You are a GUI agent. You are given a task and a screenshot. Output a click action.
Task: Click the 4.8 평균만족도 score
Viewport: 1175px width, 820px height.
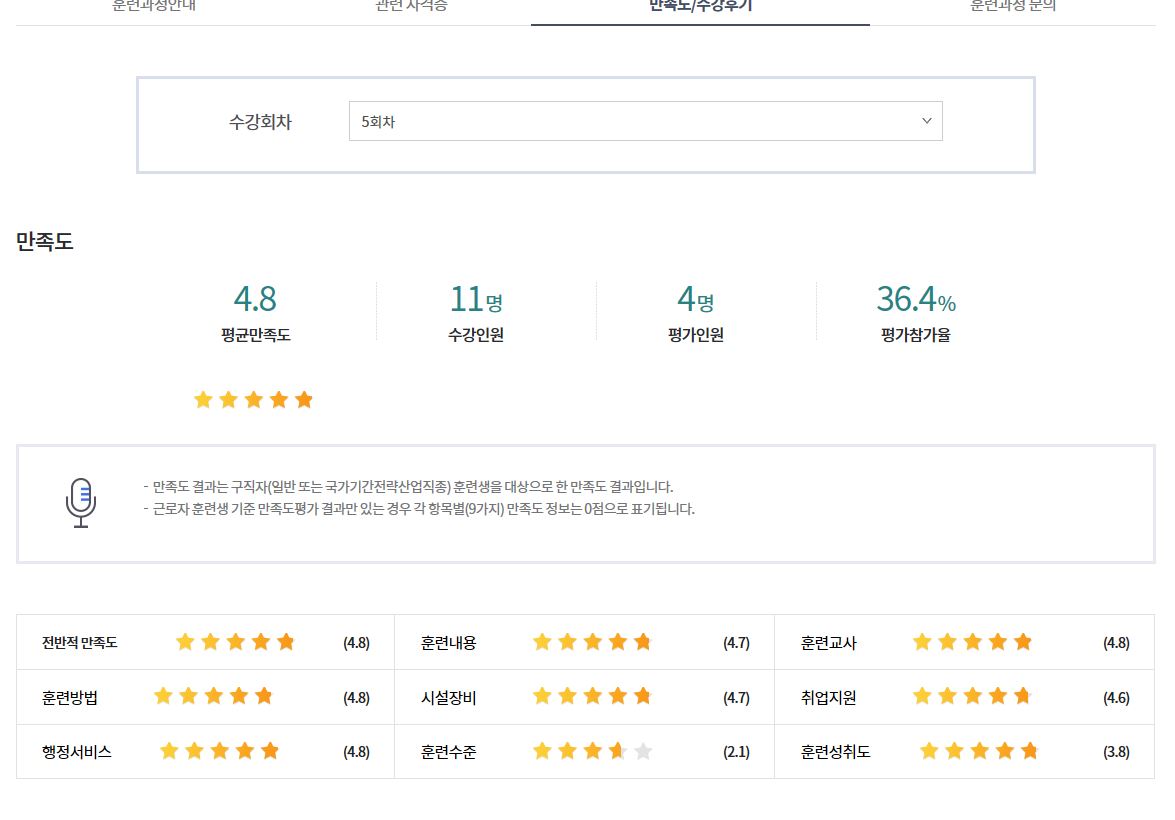pyautogui.click(x=255, y=299)
